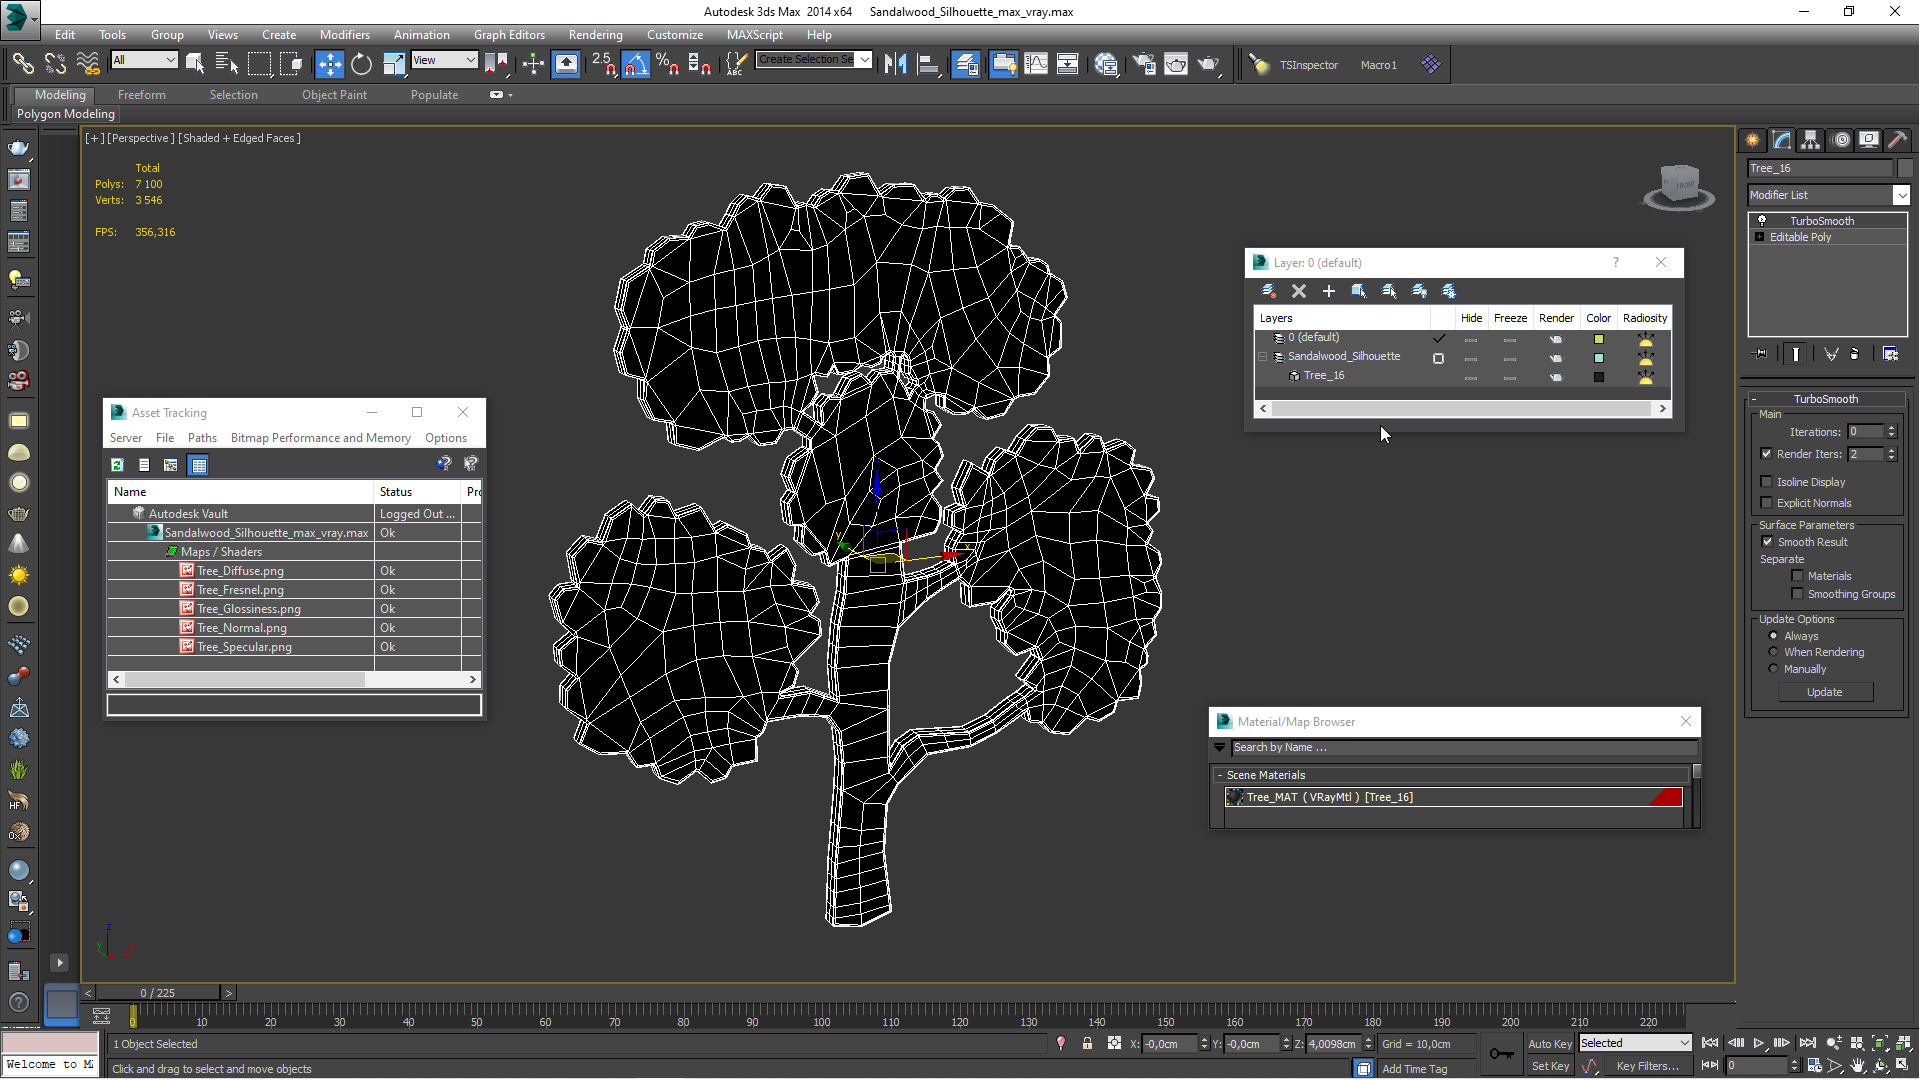Activate the Select Object tool
The image size is (1920, 1080).
tap(195, 65)
